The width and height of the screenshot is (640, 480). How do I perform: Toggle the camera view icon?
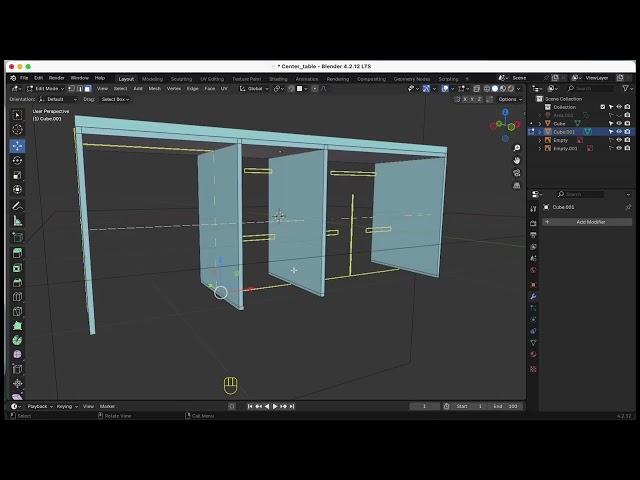tap(517, 173)
